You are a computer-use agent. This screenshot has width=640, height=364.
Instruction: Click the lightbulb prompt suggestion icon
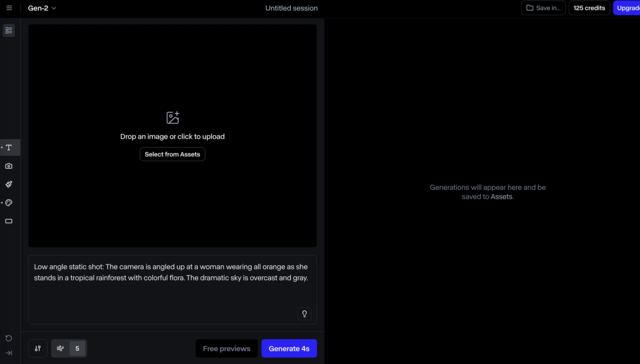304,314
